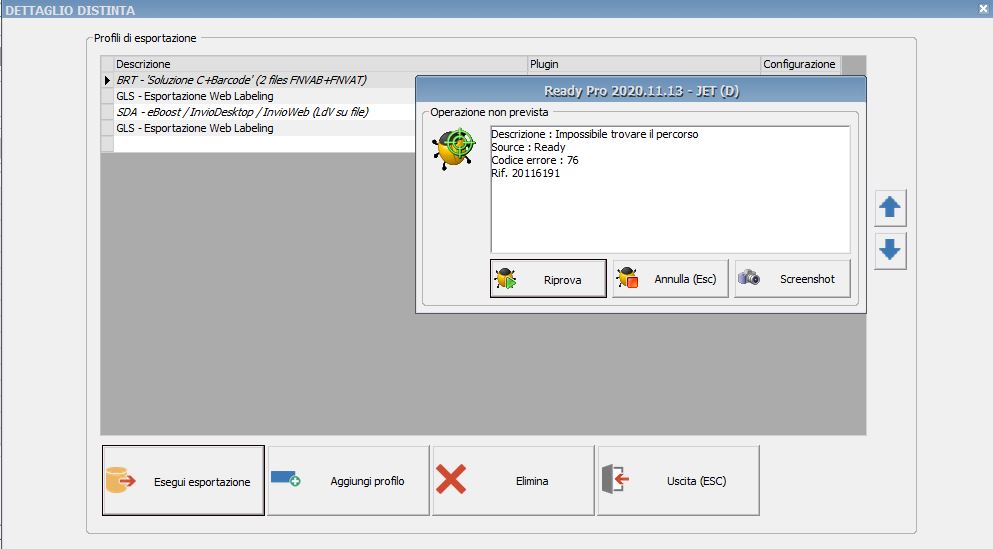This screenshot has width=993, height=549.
Task: Click the Descrizione column header
Action: 320,64
